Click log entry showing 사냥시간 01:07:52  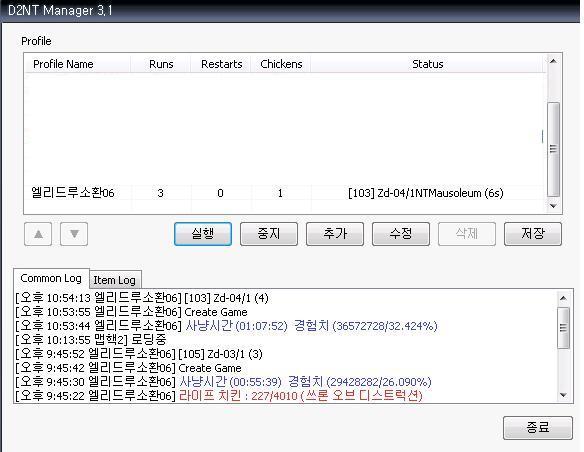pyautogui.click(x=226, y=326)
